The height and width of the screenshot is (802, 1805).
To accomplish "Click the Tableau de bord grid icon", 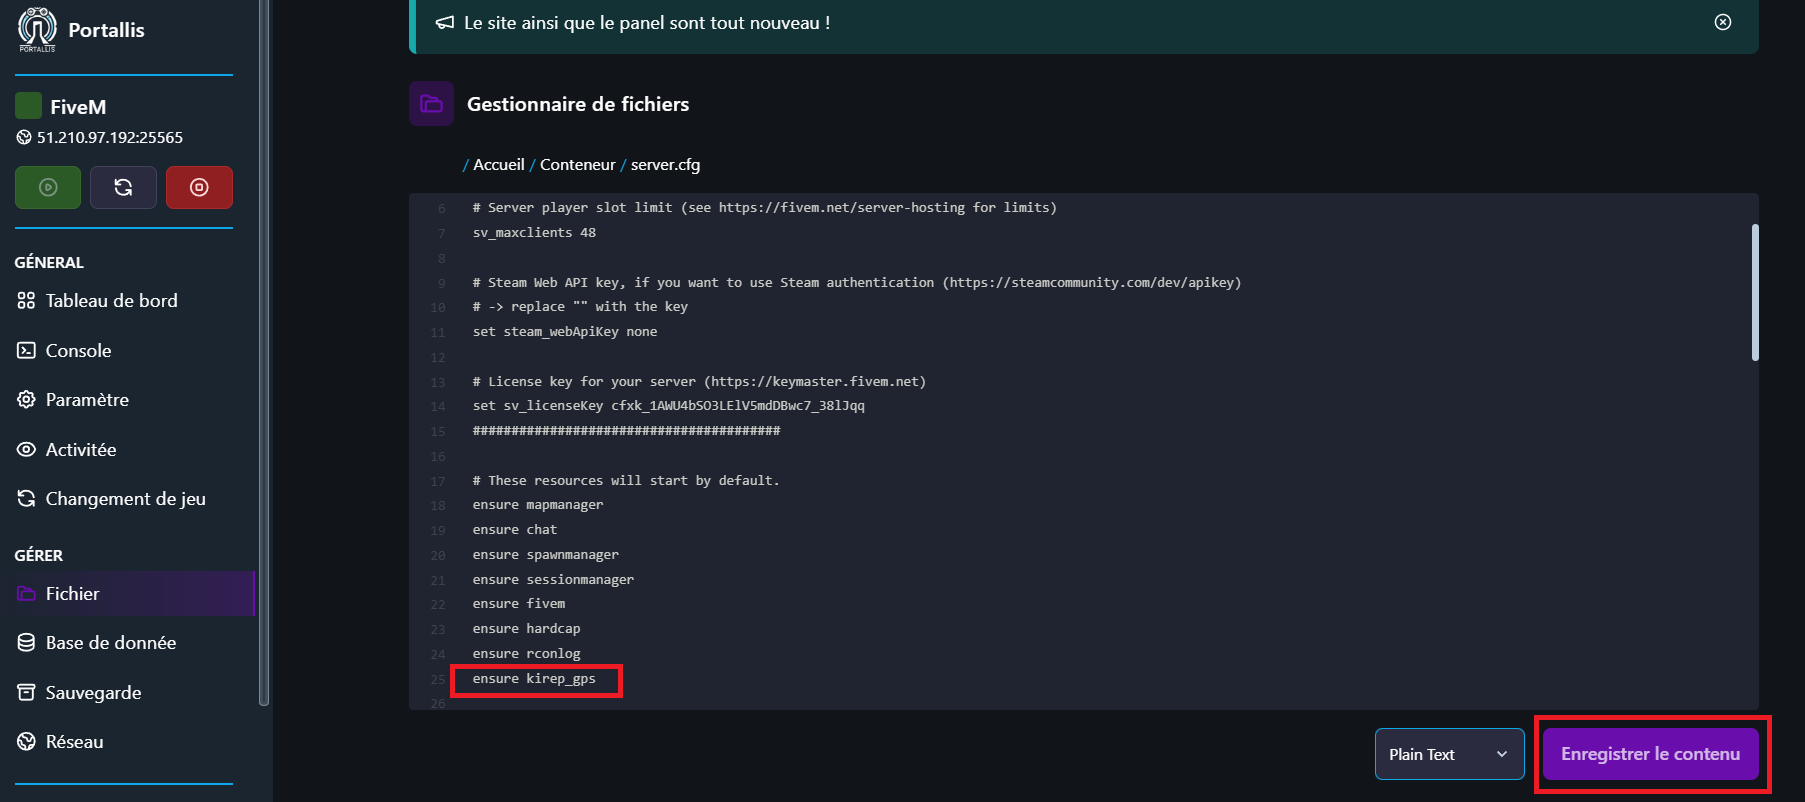I will click(26, 301).
